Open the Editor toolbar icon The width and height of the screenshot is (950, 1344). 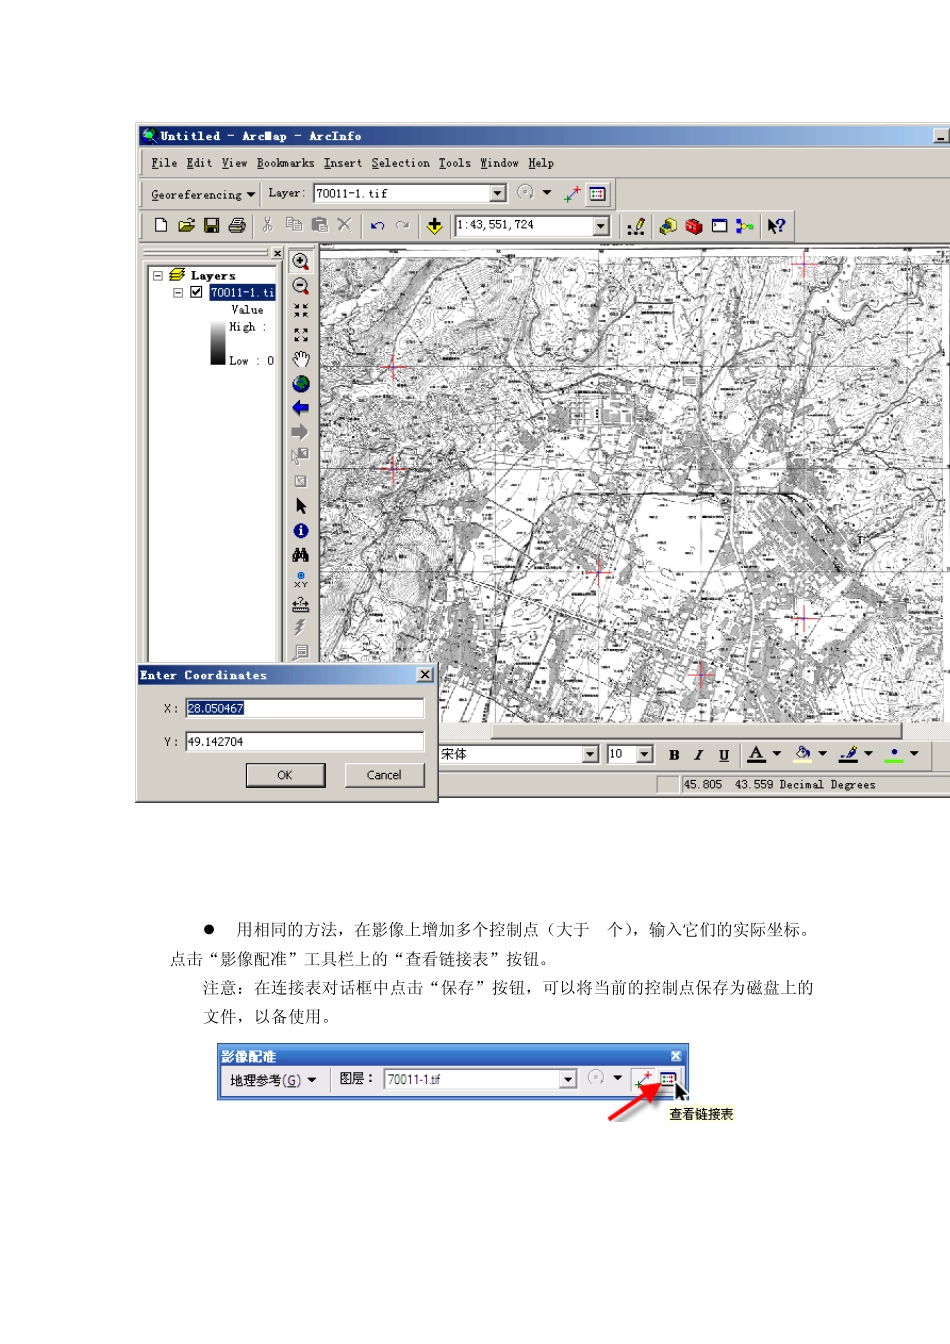click(635, 227)
